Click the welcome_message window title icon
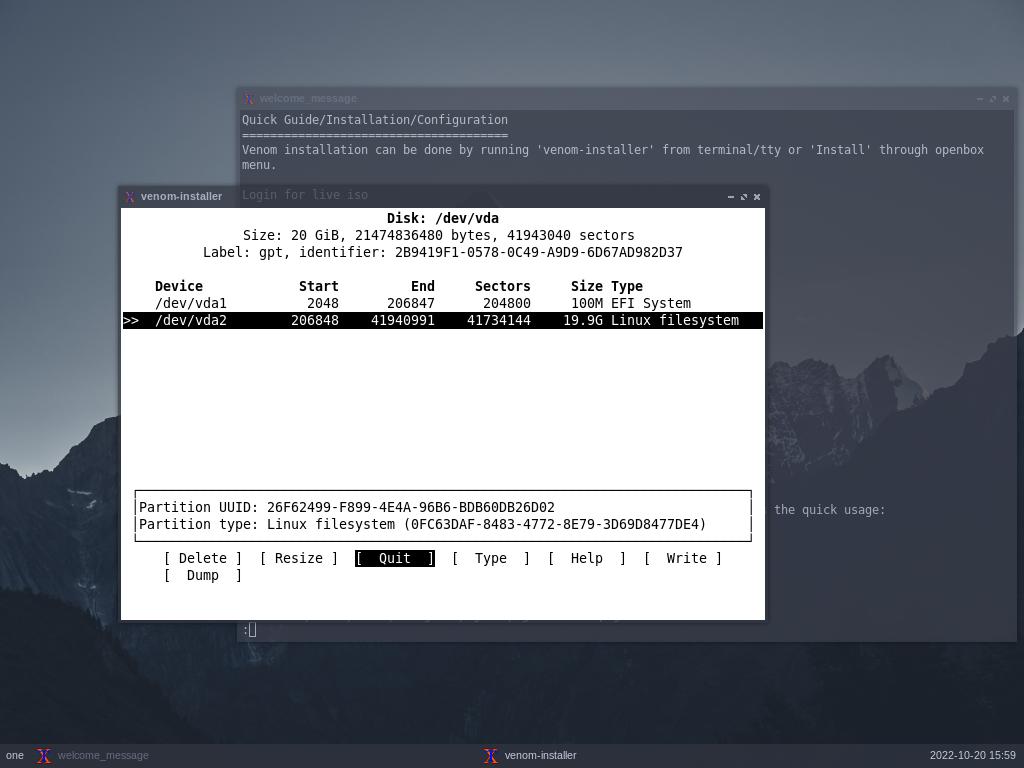Screen dimensions: 1024x768 coord(248,99)
